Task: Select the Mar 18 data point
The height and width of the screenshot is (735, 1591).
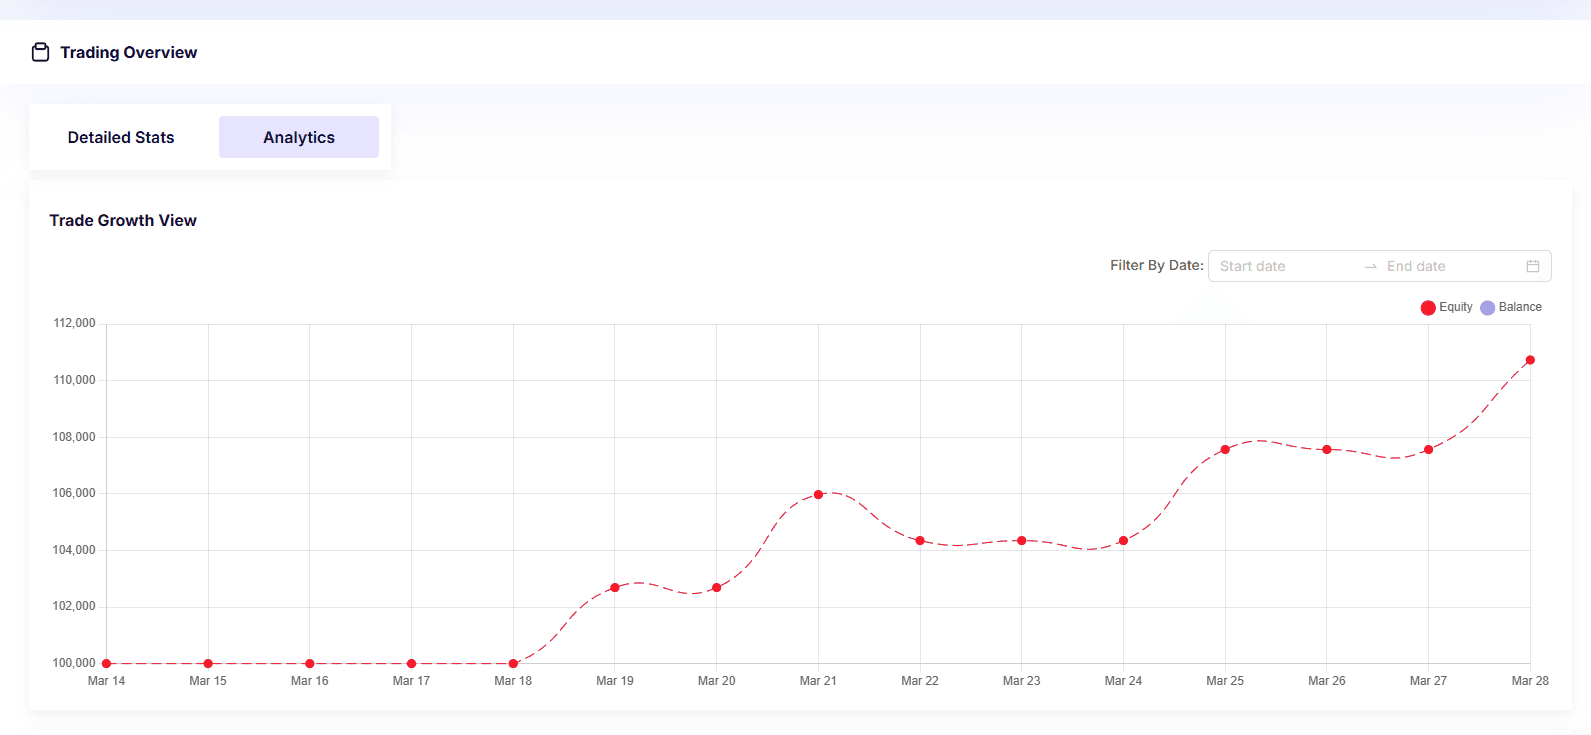Action: point(513,664)
